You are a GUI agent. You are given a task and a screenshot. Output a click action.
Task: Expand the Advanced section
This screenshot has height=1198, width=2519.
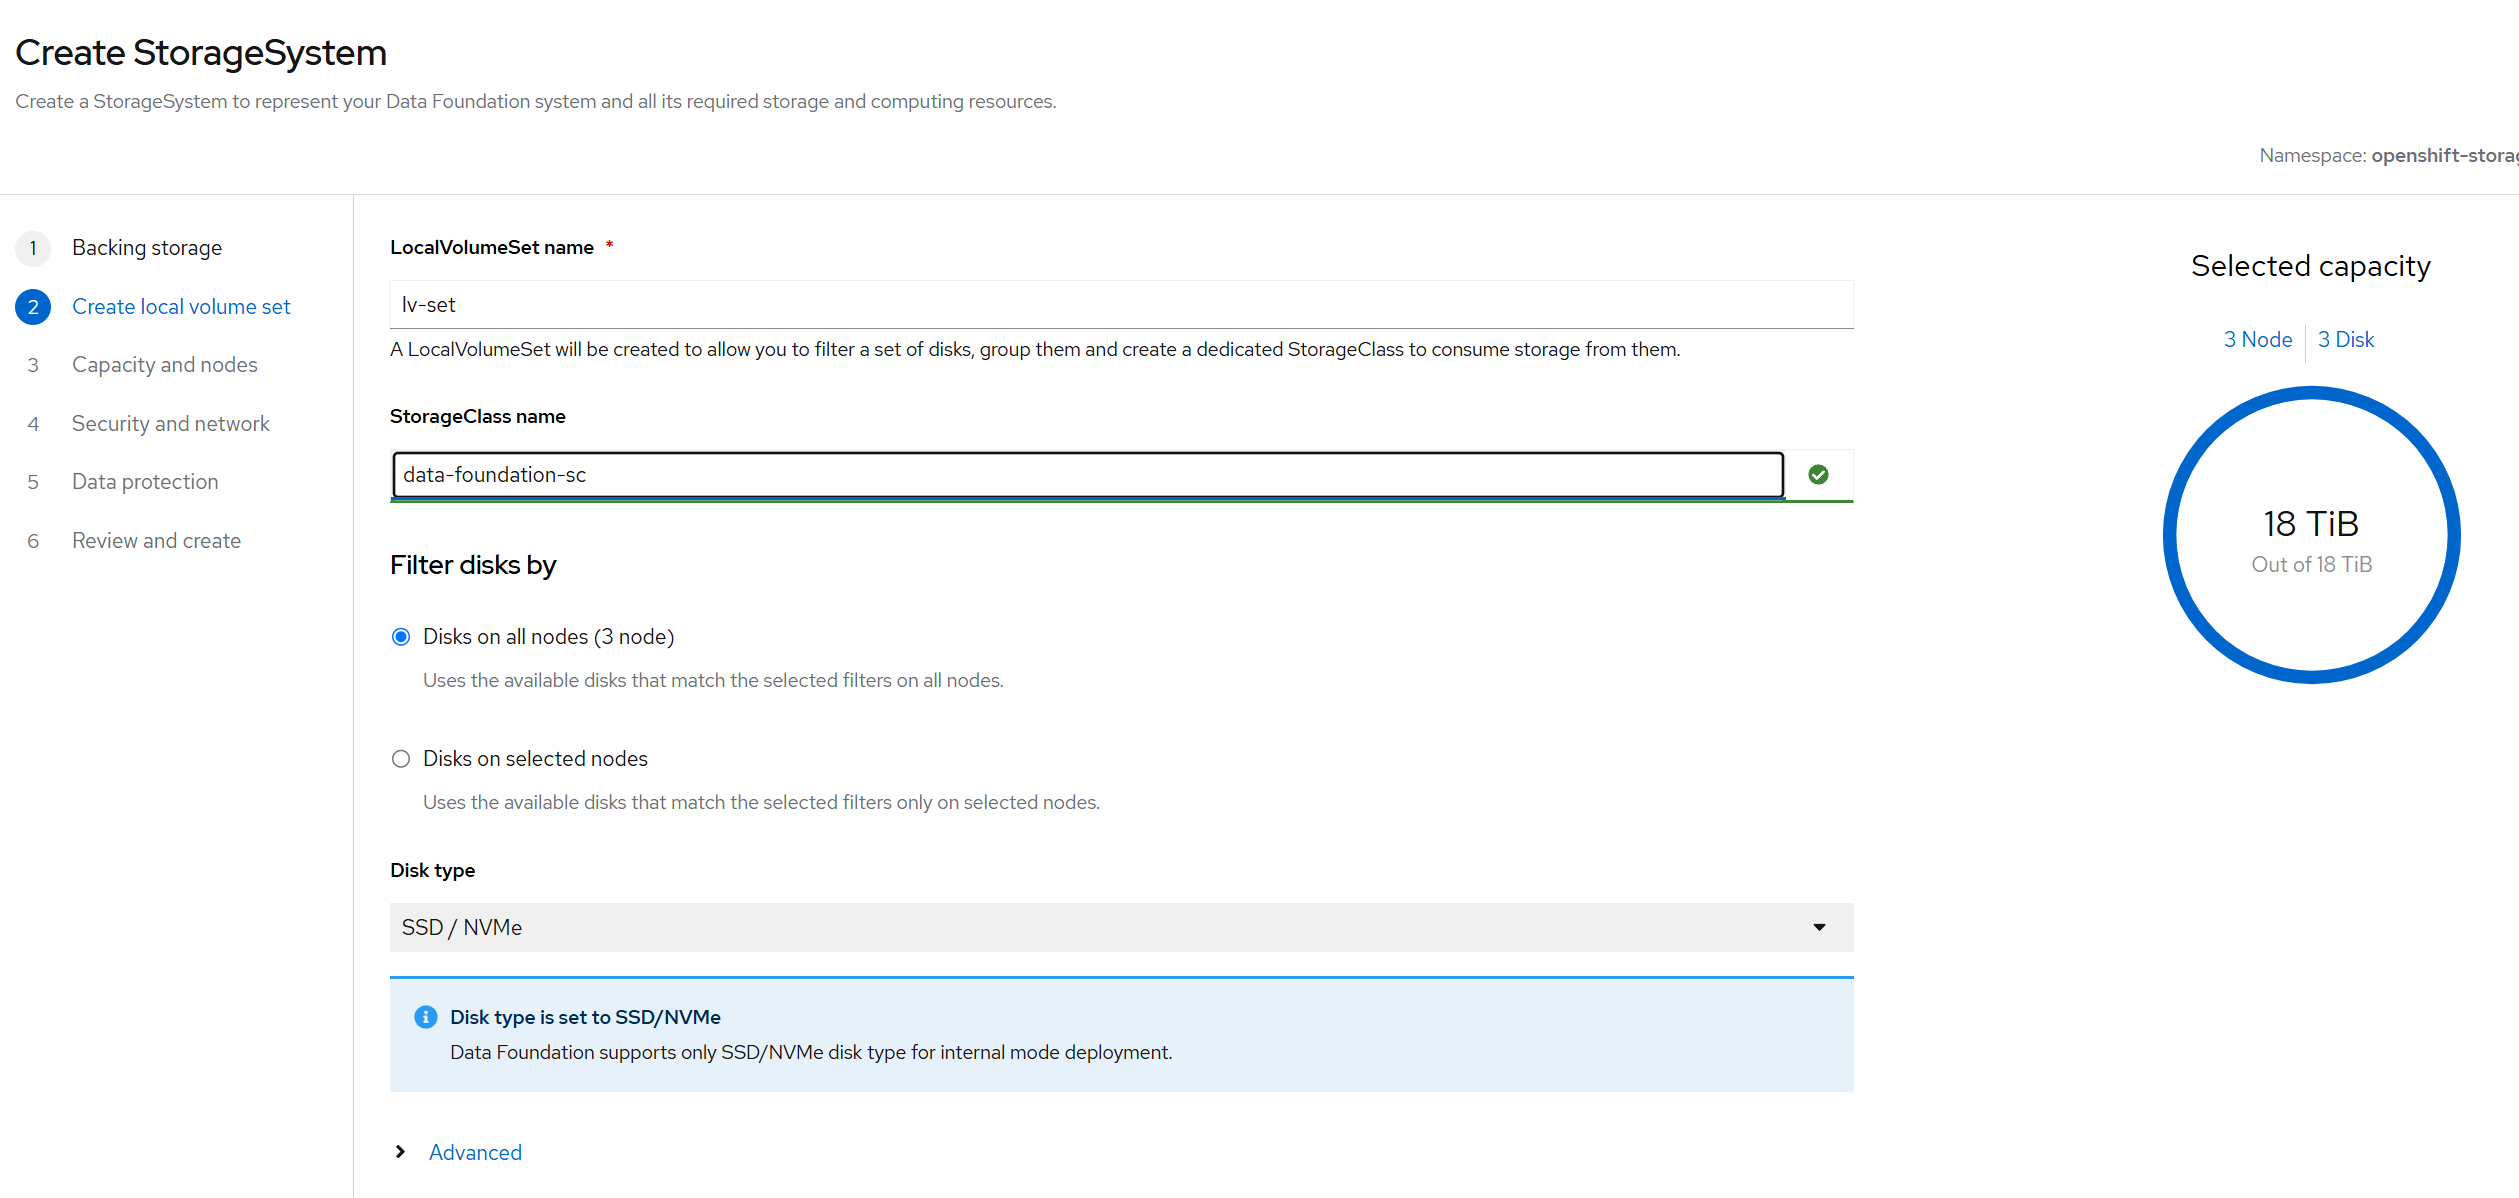point(475,1152)
